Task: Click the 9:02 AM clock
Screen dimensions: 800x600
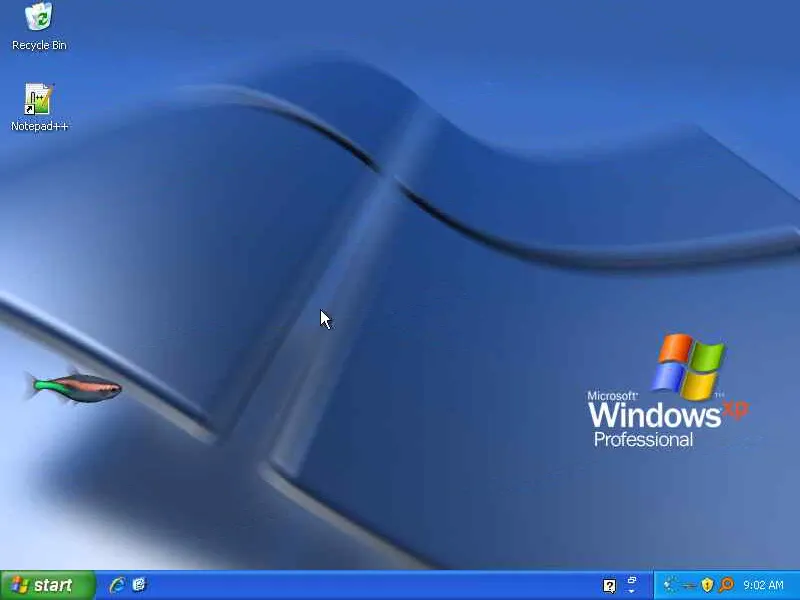Action: point(763,585)
